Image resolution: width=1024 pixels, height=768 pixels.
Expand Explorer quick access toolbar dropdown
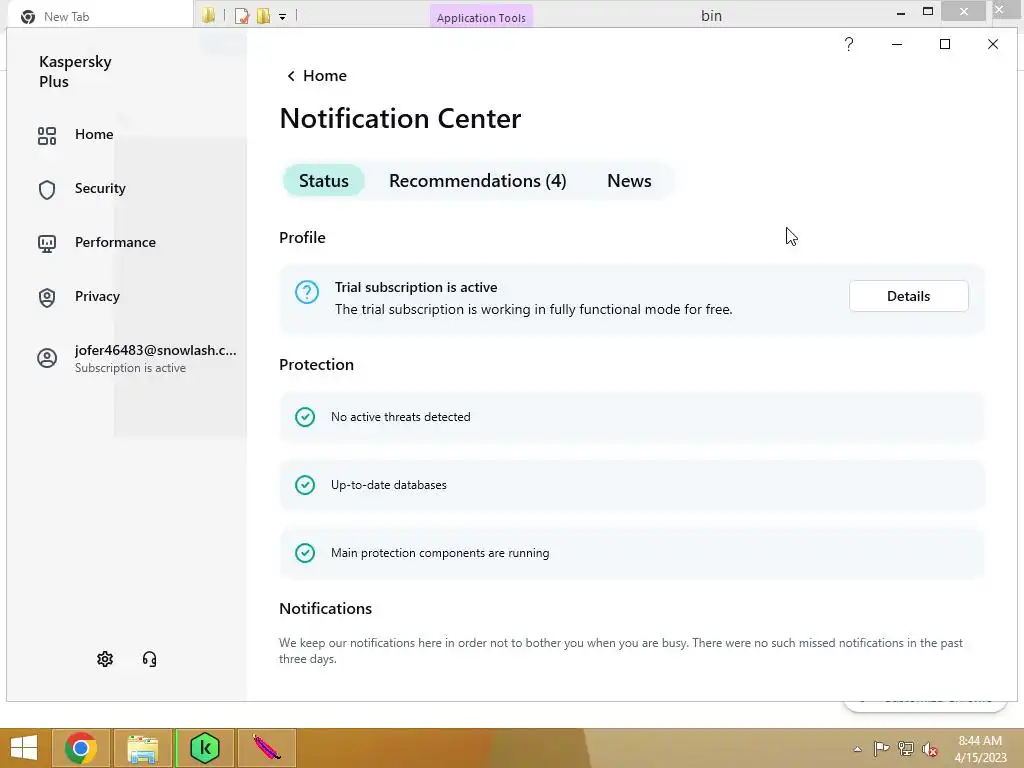coord(283,17)
